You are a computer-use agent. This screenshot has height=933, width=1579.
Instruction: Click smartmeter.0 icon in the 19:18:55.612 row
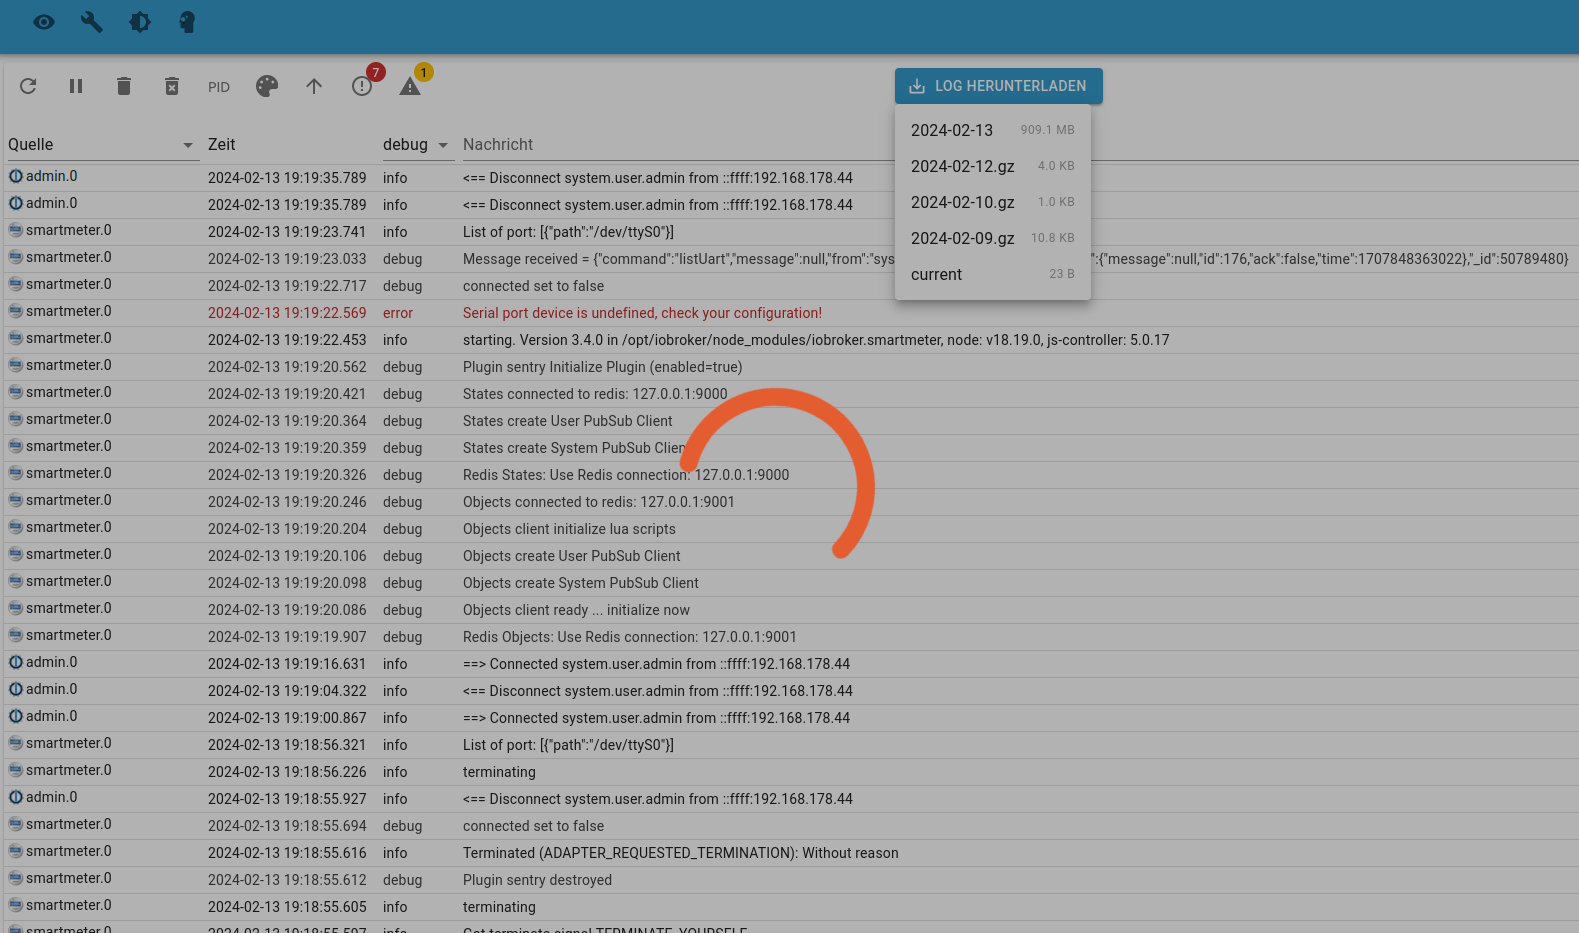(16, 878)
